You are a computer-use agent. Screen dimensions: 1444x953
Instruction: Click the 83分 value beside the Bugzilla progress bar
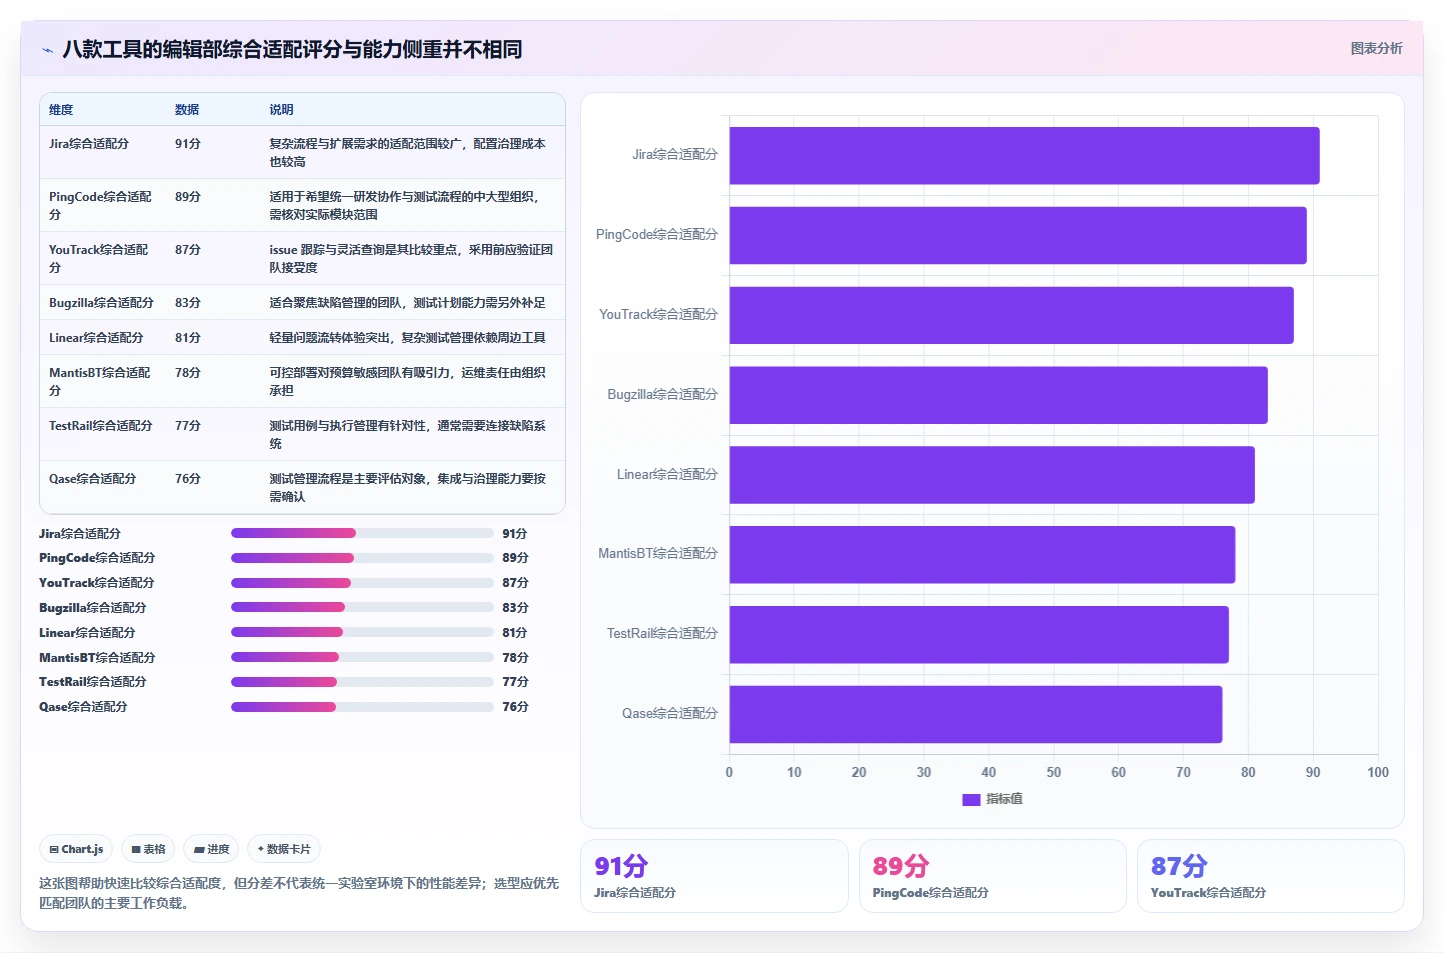(x=515, y=608)
